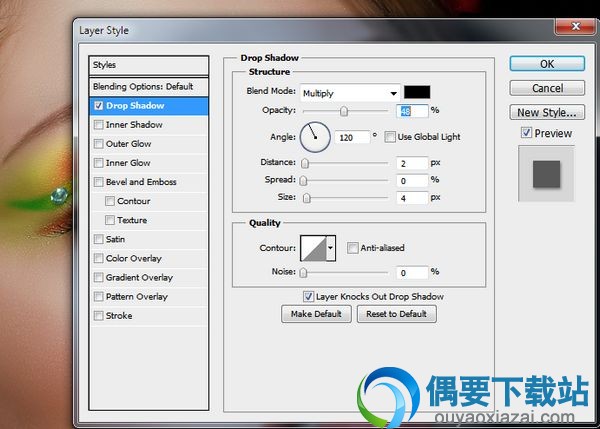Enable the Outer Glow checkbox

tap(99, 144)
